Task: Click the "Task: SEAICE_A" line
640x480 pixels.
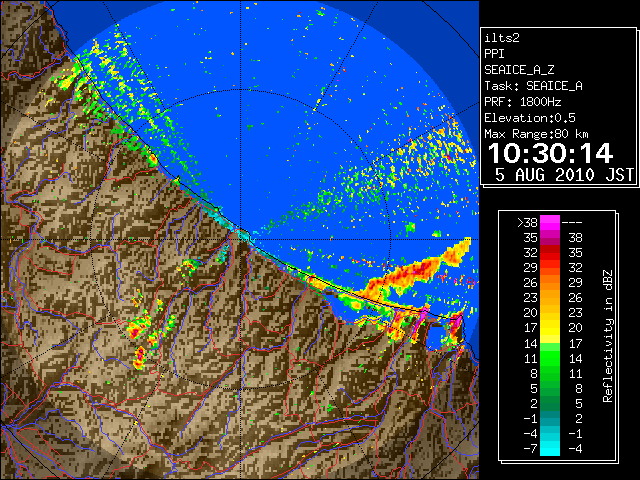Action: tap(533, 86)
